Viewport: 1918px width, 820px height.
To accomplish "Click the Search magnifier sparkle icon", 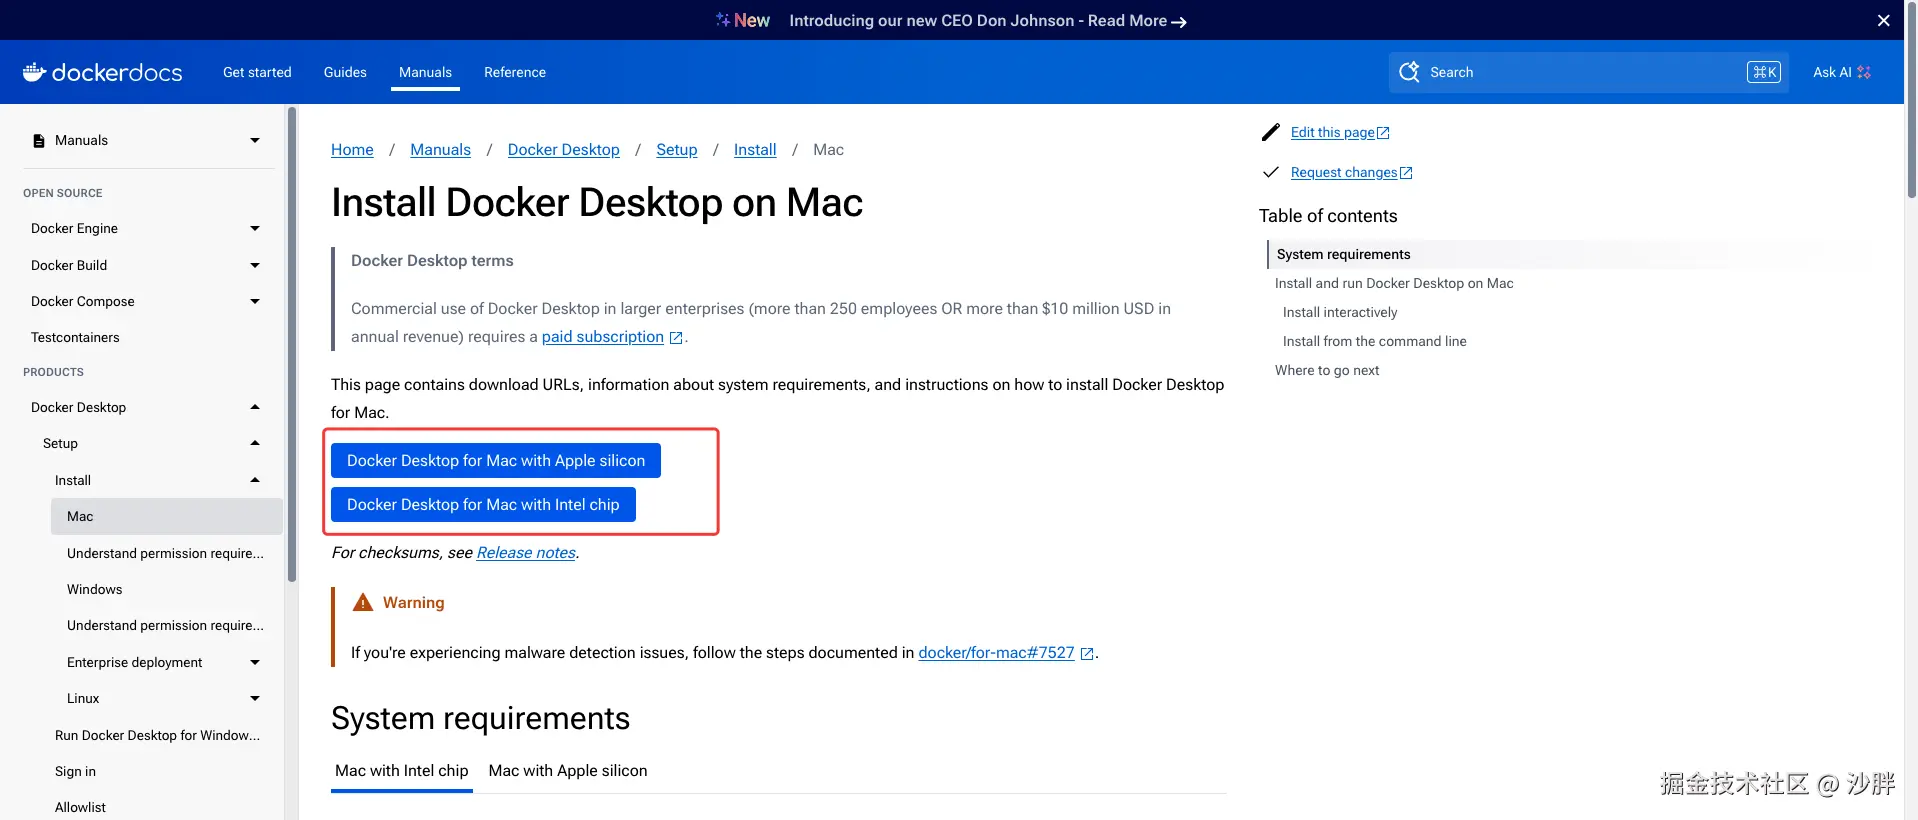I will point(1409,72).
